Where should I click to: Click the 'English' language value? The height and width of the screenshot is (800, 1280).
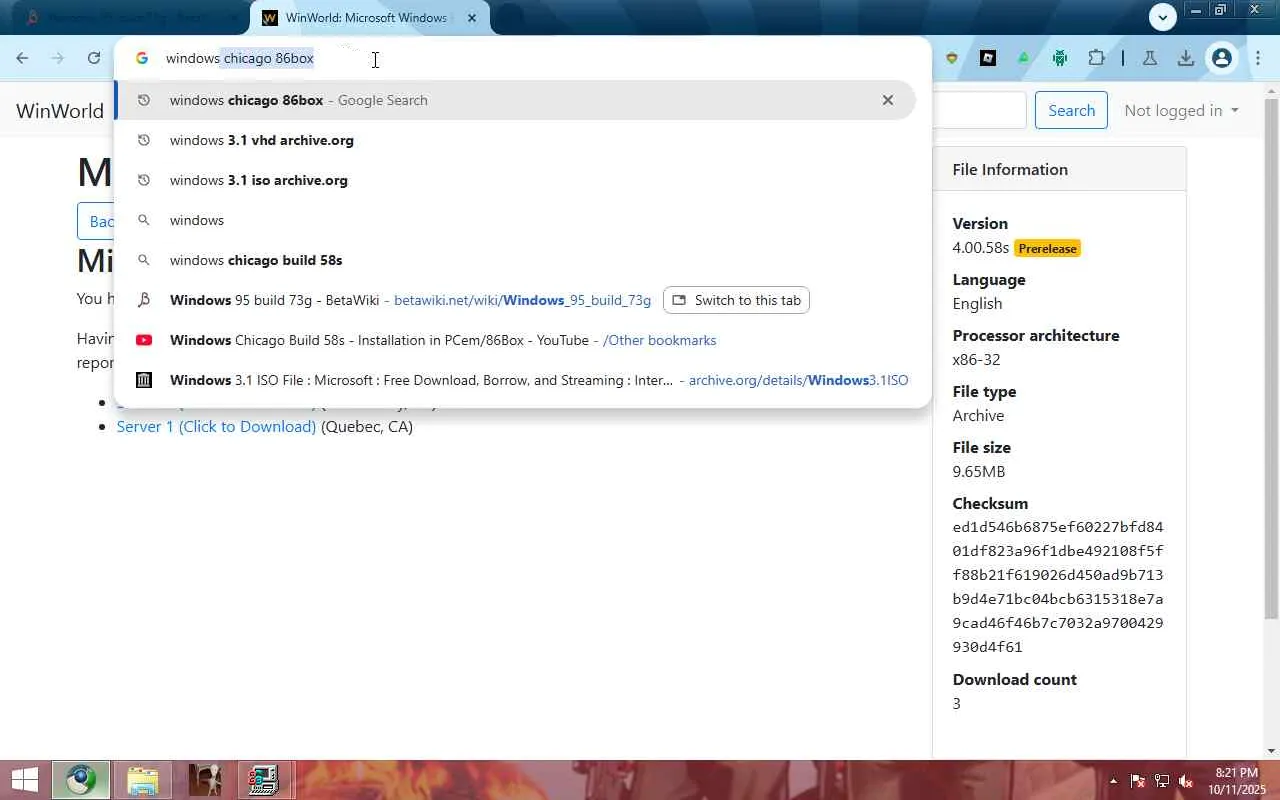977,303
